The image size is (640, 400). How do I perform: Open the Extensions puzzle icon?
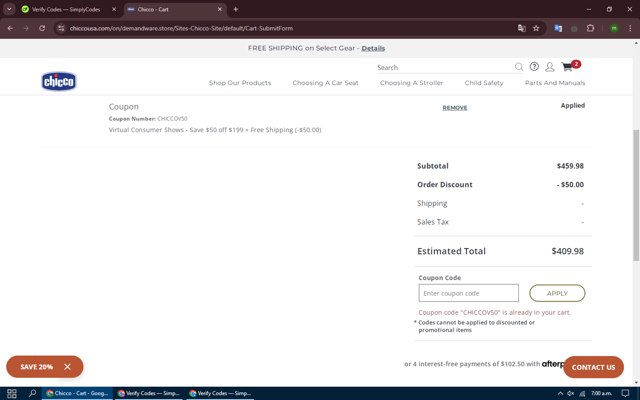590,28
